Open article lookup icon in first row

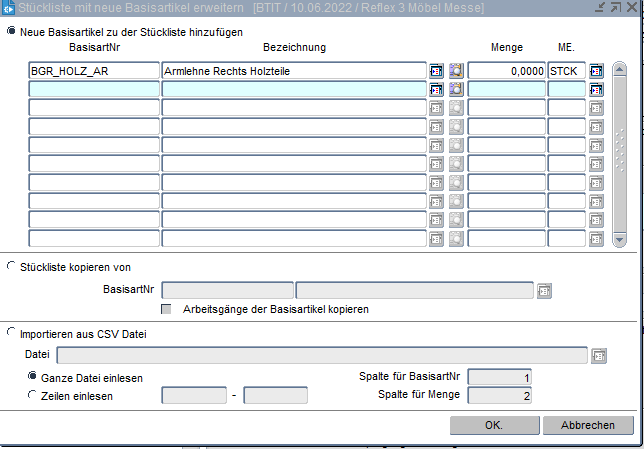436,71
